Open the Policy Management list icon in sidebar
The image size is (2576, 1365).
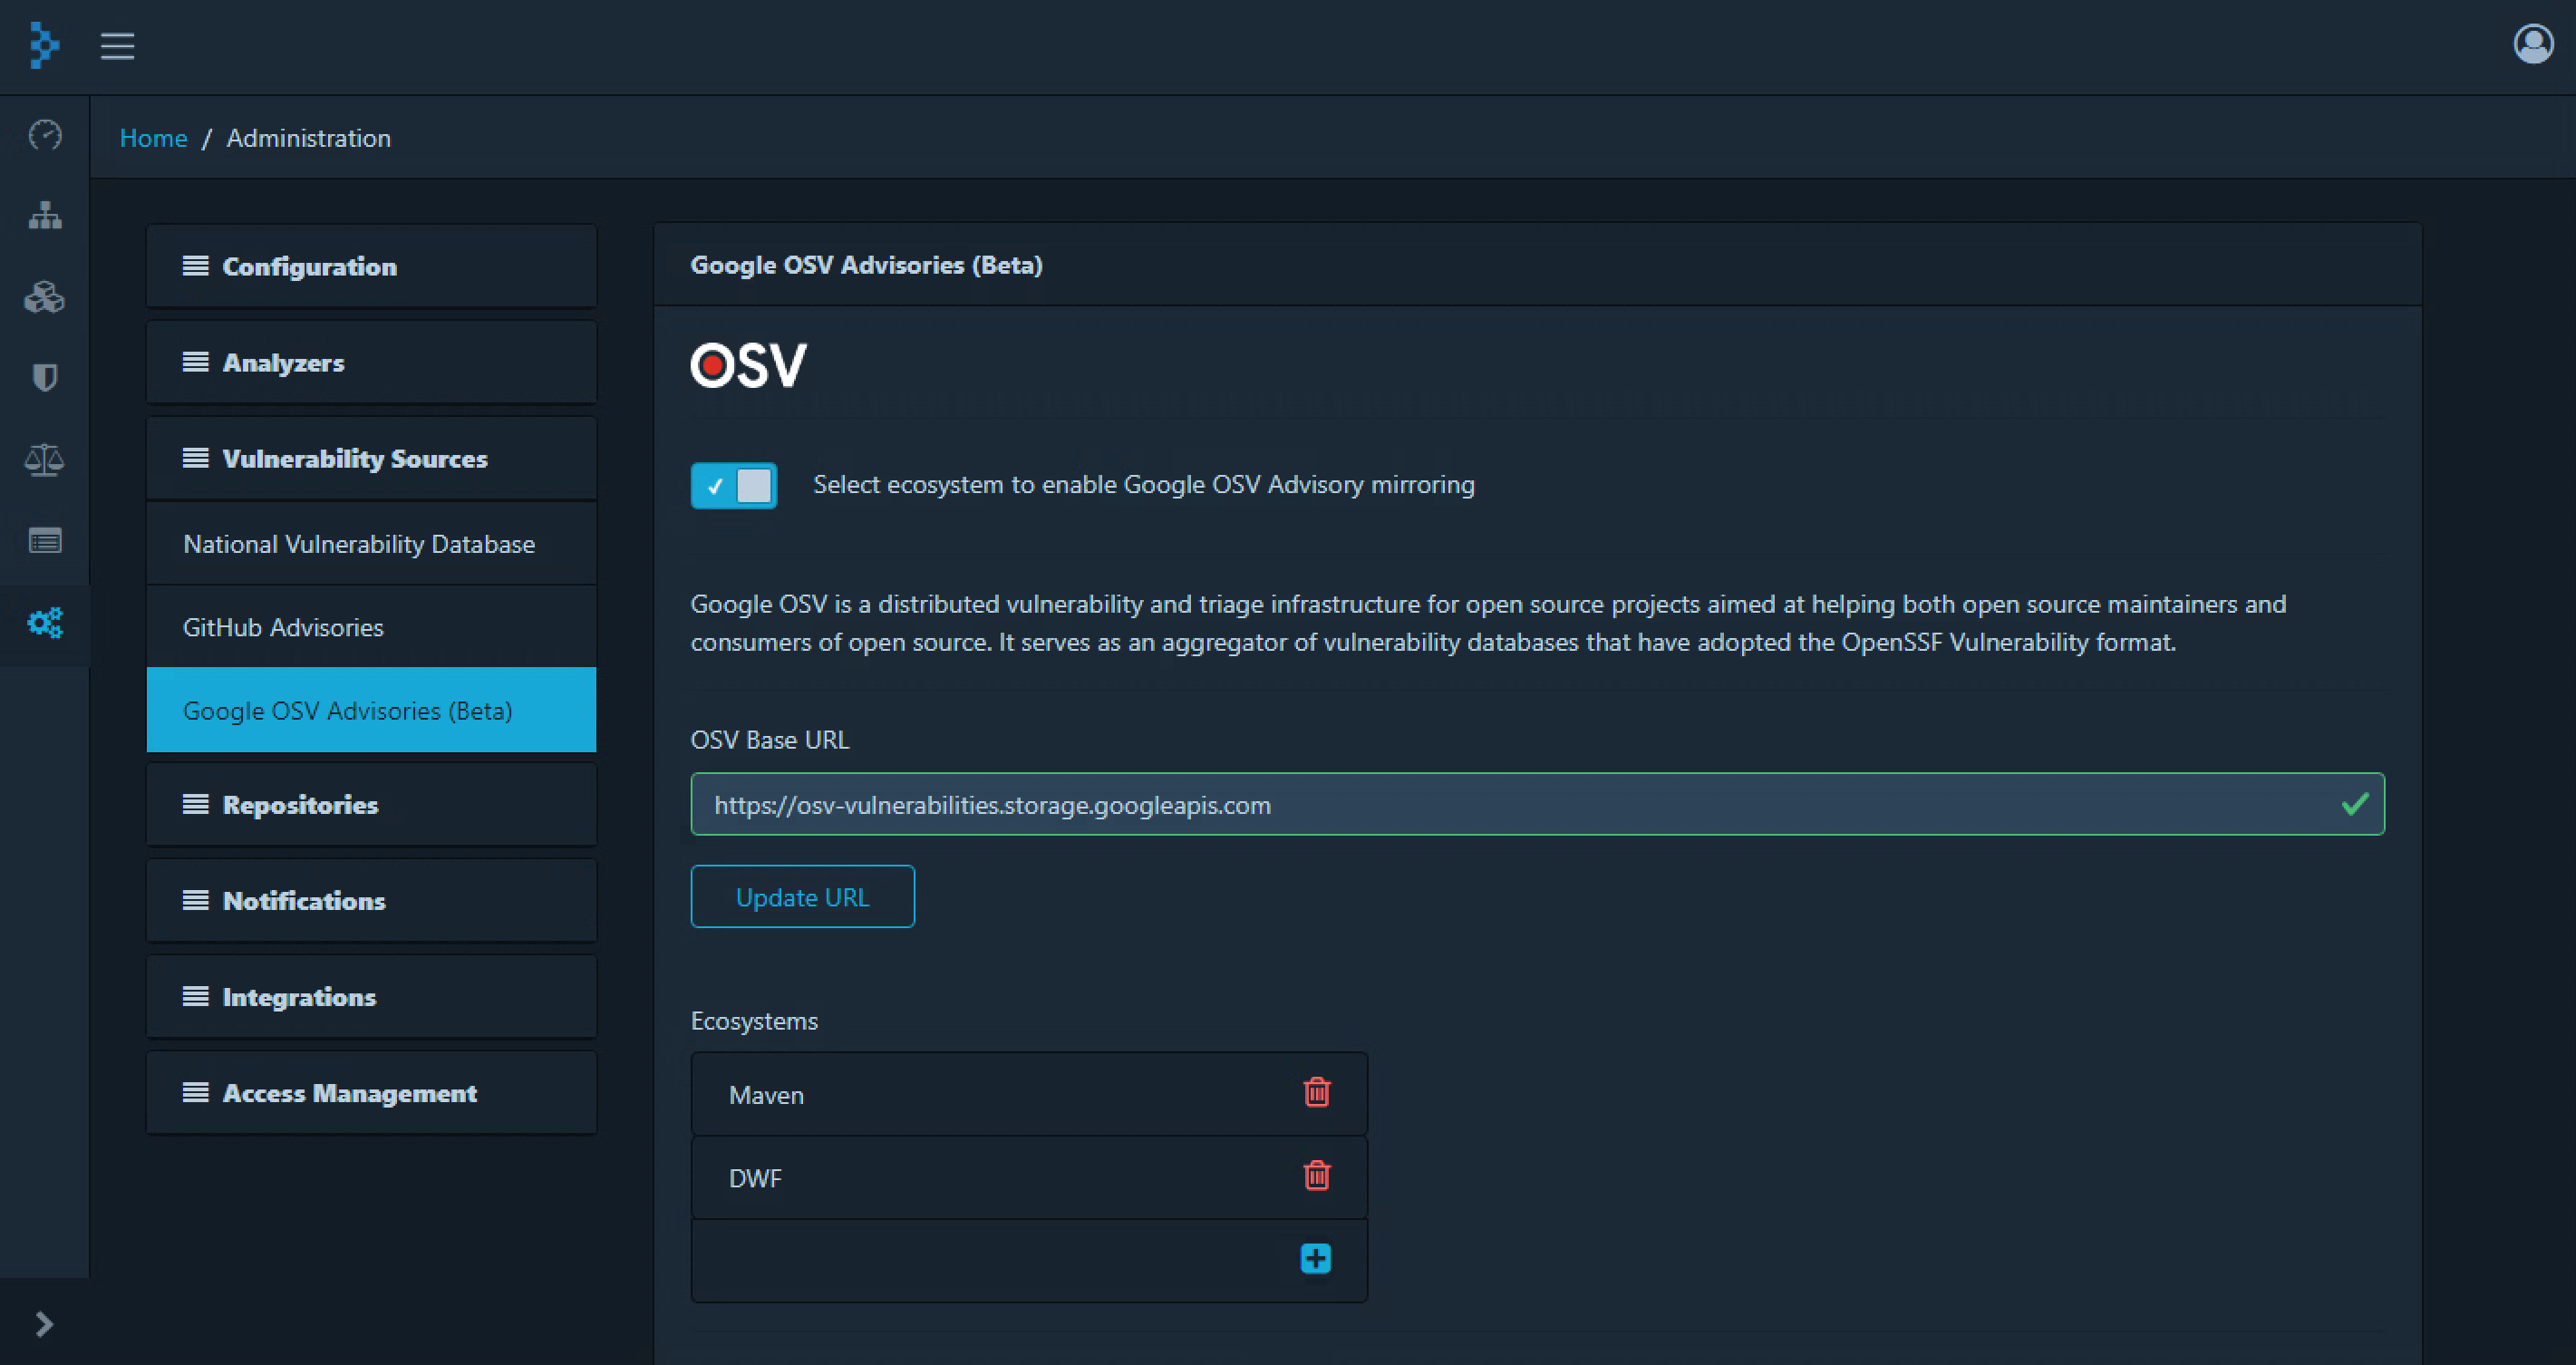point(45,541)
